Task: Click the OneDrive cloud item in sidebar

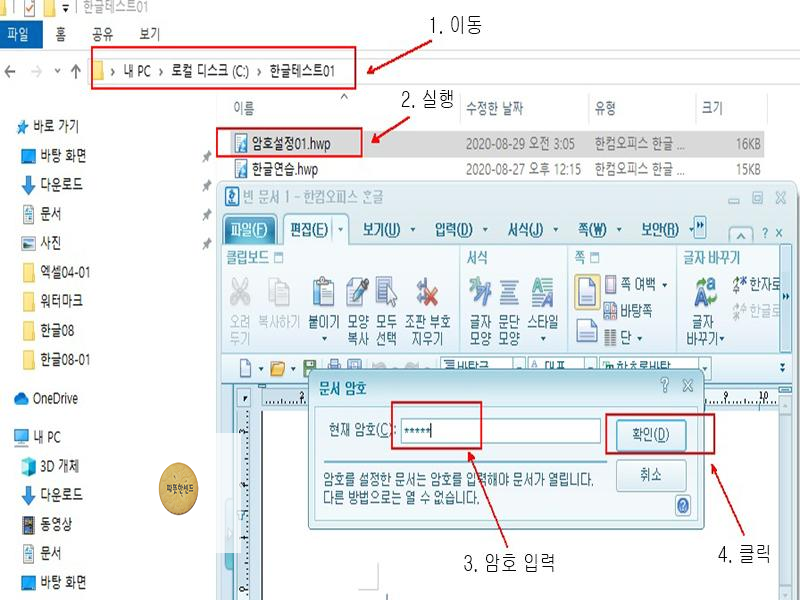Action: (46, 398)
